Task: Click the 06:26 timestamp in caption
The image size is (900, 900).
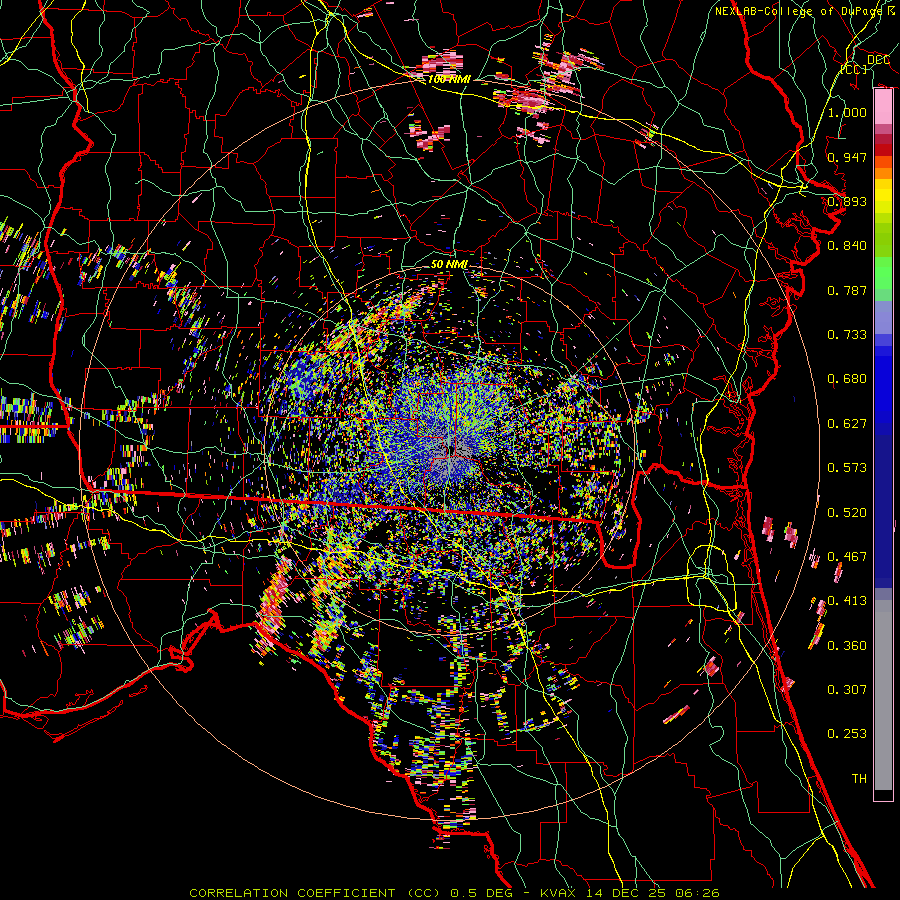Action: coord(697,893)
